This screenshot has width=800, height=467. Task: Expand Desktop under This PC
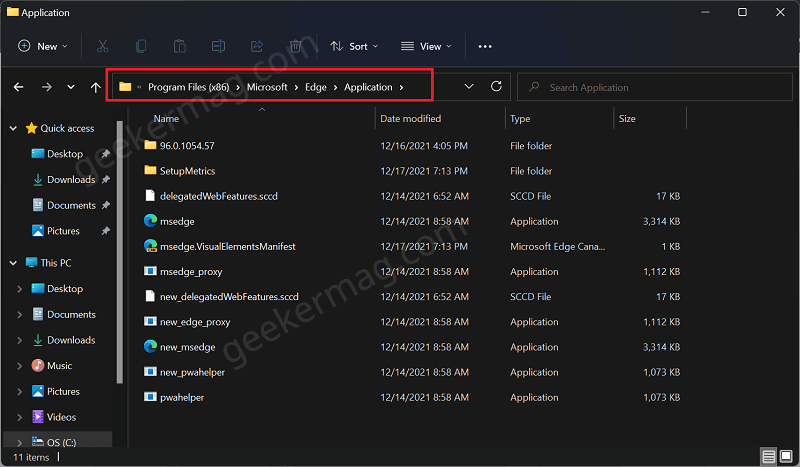click(x=19, y=289)
